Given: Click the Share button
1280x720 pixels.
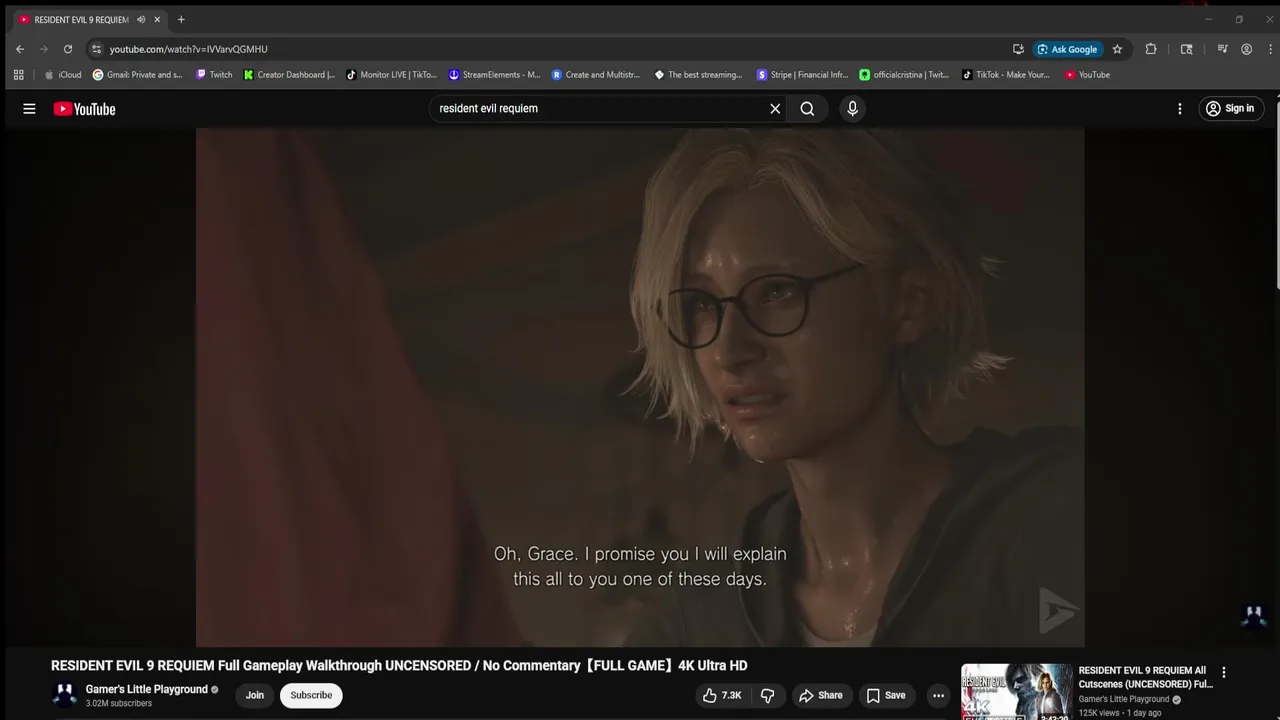Looking at the screenshot, I should (x=820, y=696).
